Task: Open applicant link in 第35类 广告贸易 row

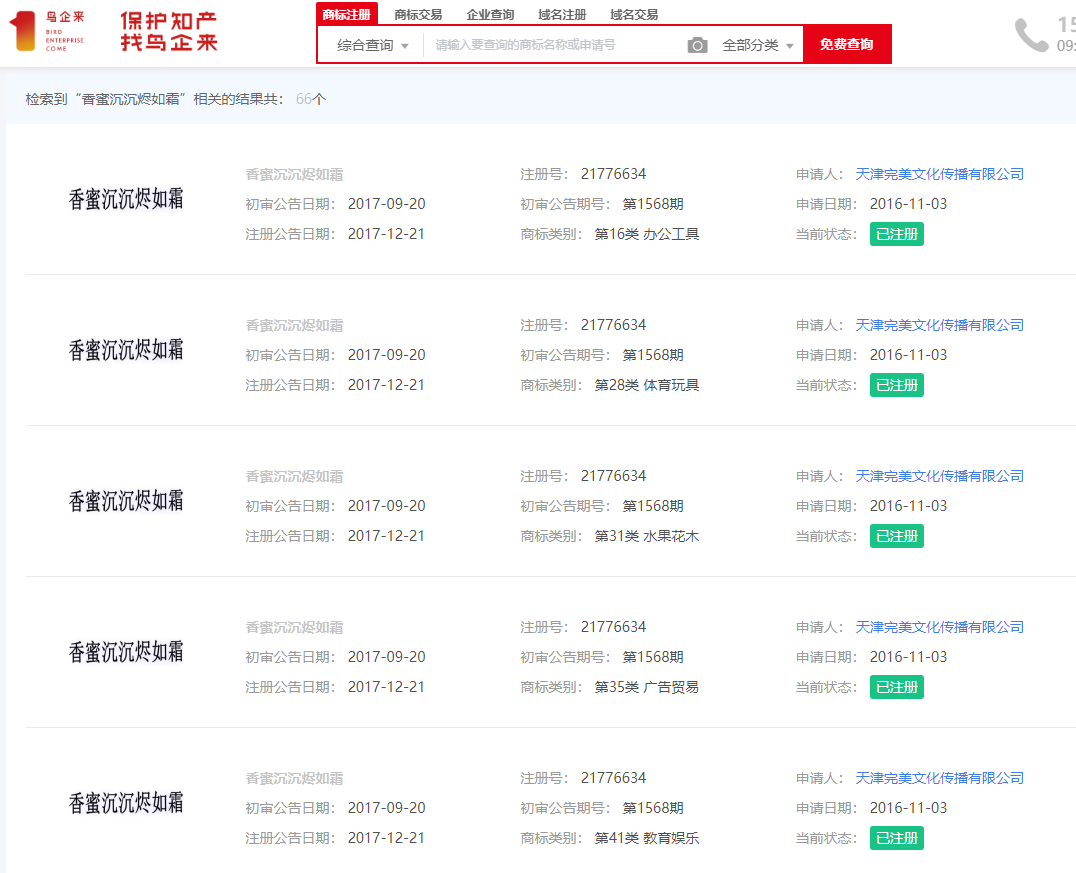Action: 939,627
